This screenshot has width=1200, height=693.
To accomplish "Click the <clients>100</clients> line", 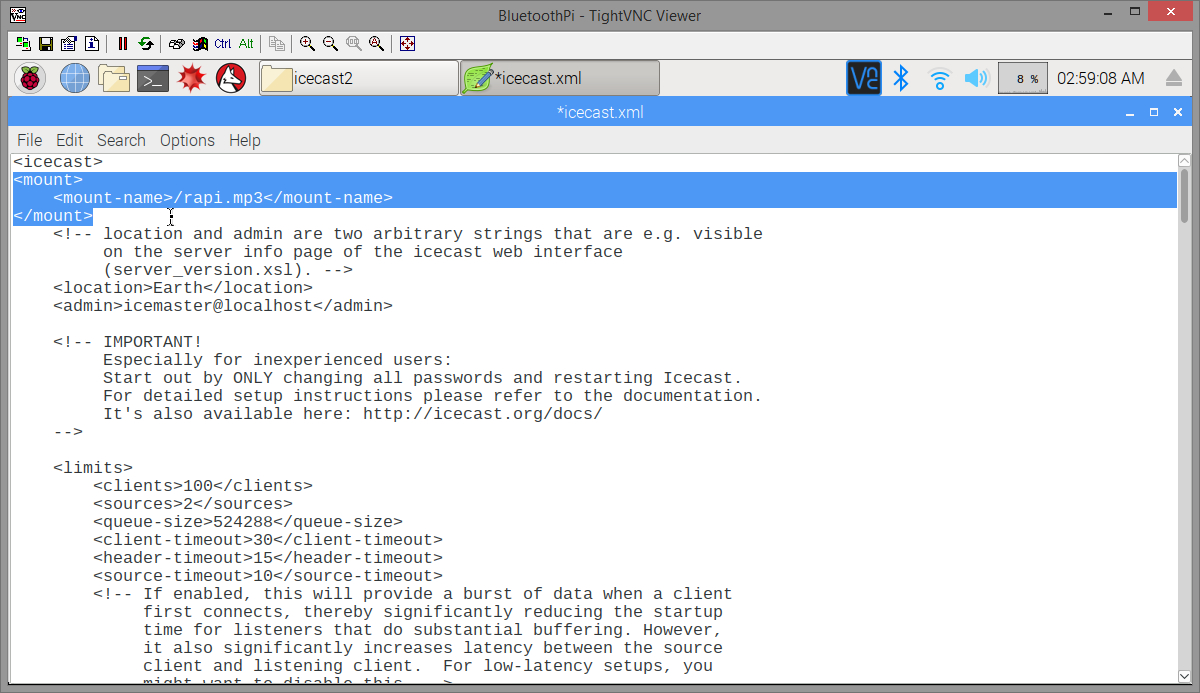I will click(203, 486).
